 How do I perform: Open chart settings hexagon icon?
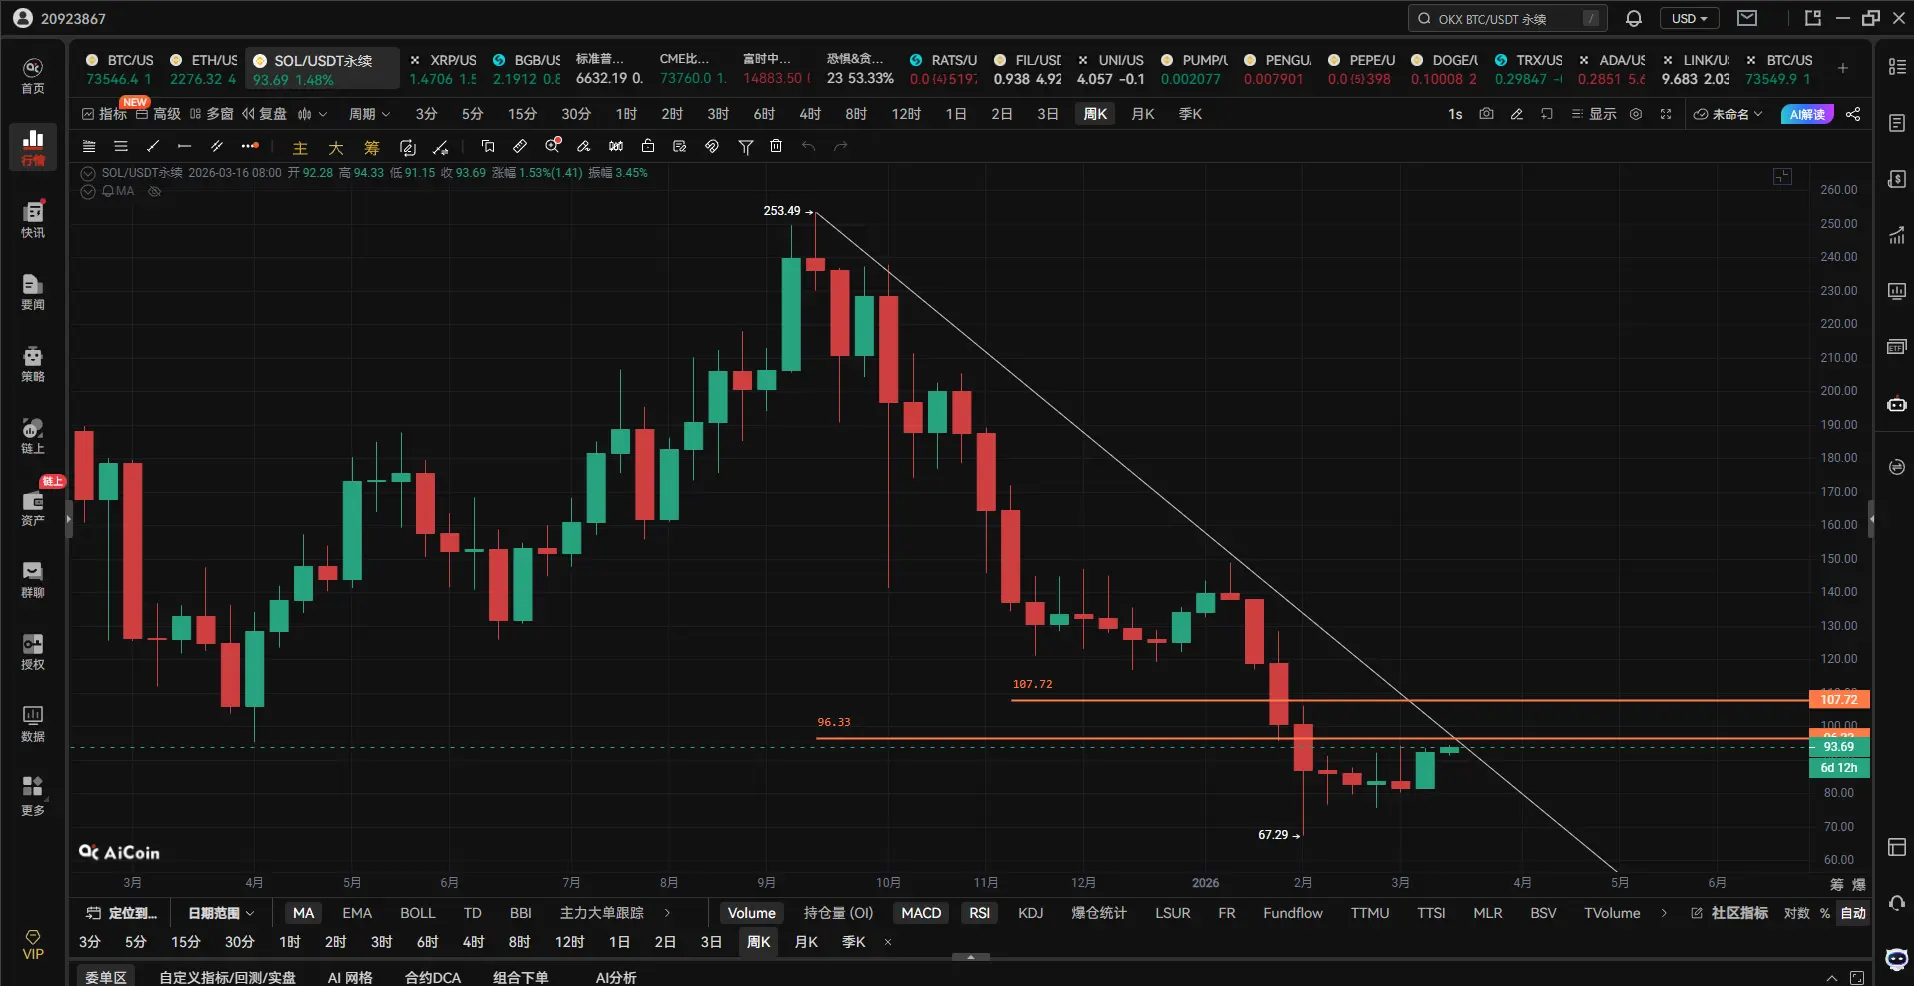point(1636,114)
